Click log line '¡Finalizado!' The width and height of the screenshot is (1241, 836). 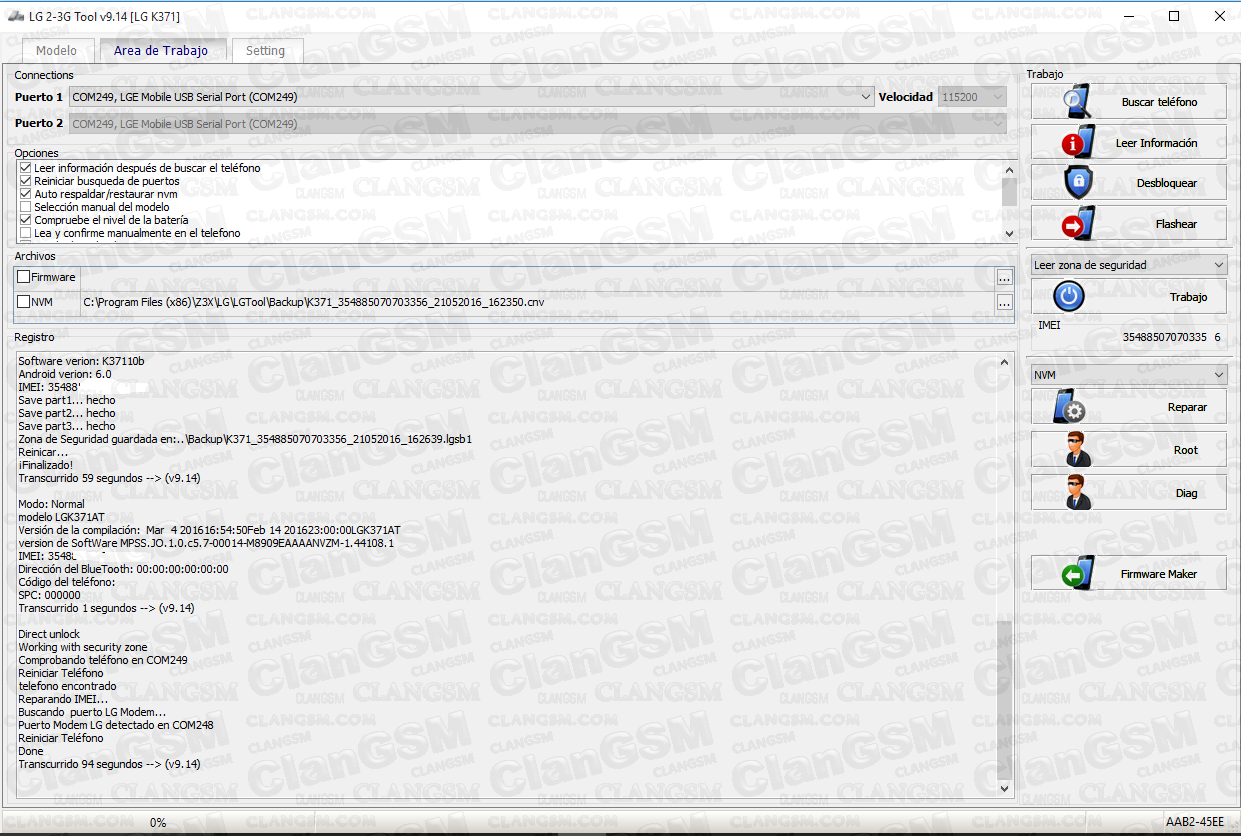pos(45,465)
